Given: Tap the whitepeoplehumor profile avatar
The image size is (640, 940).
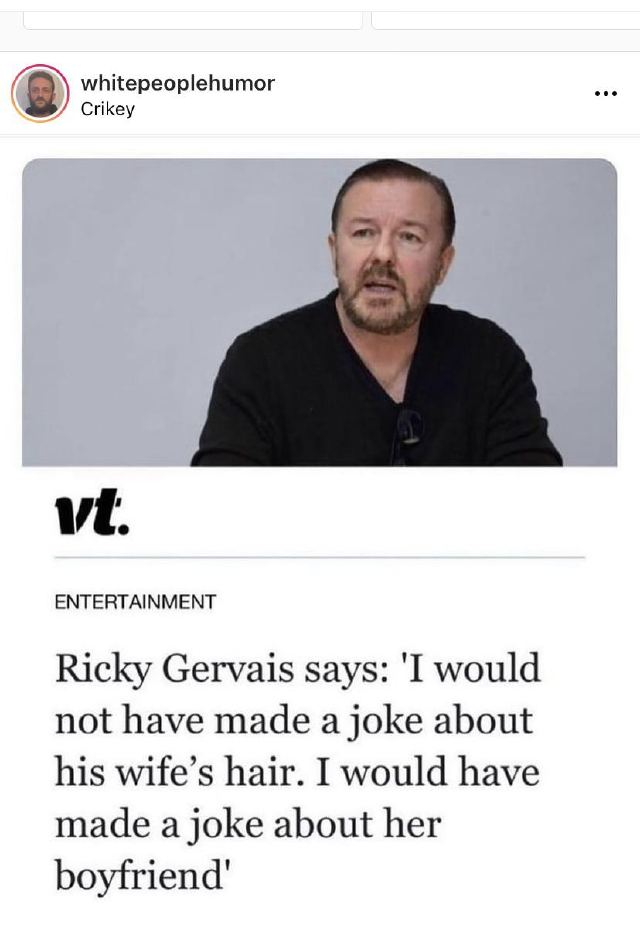Looking at the screenshot, I should click(40, 94).
